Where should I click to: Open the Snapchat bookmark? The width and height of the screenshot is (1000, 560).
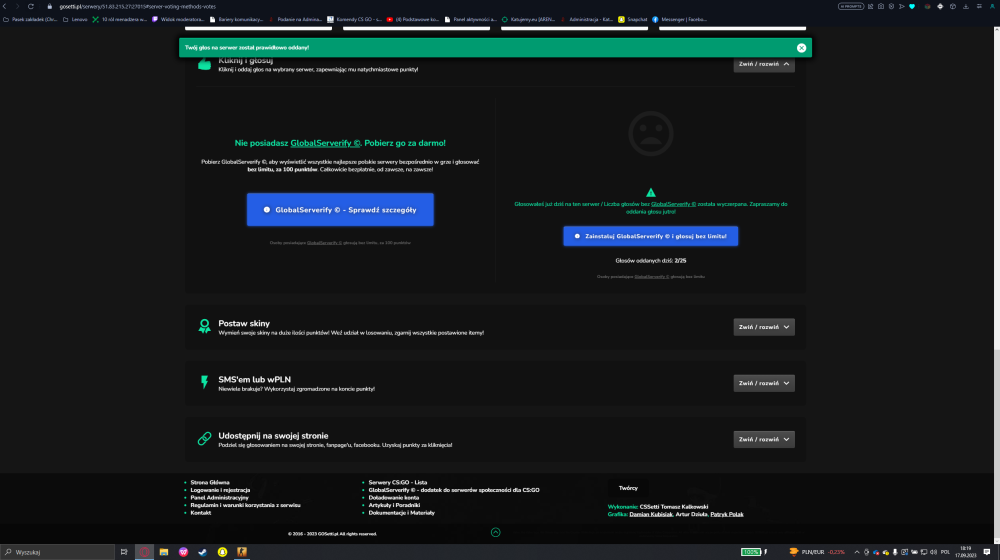(633, 20)
